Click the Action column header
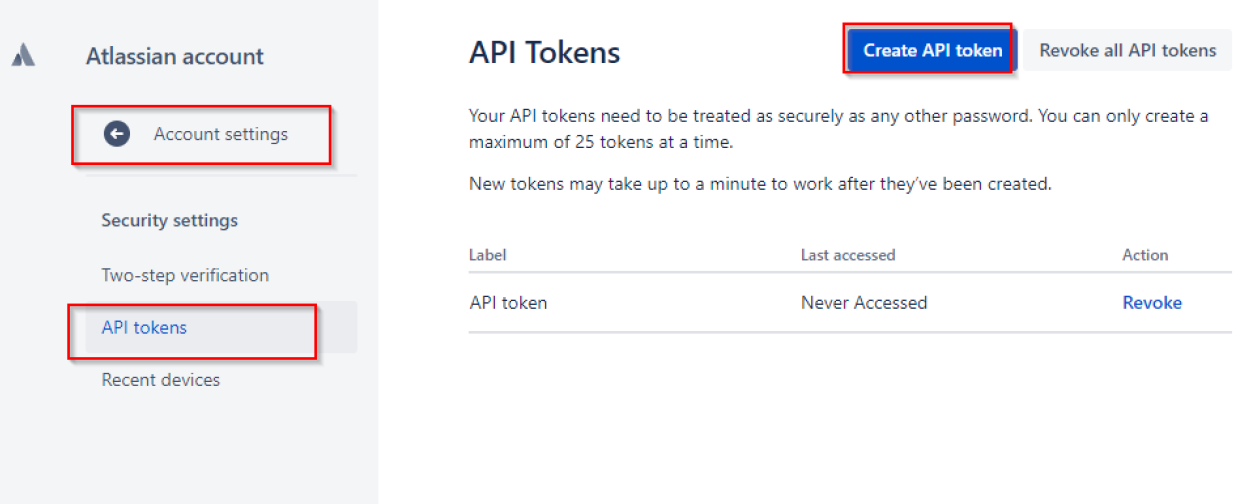 (x=1145, y=255)
